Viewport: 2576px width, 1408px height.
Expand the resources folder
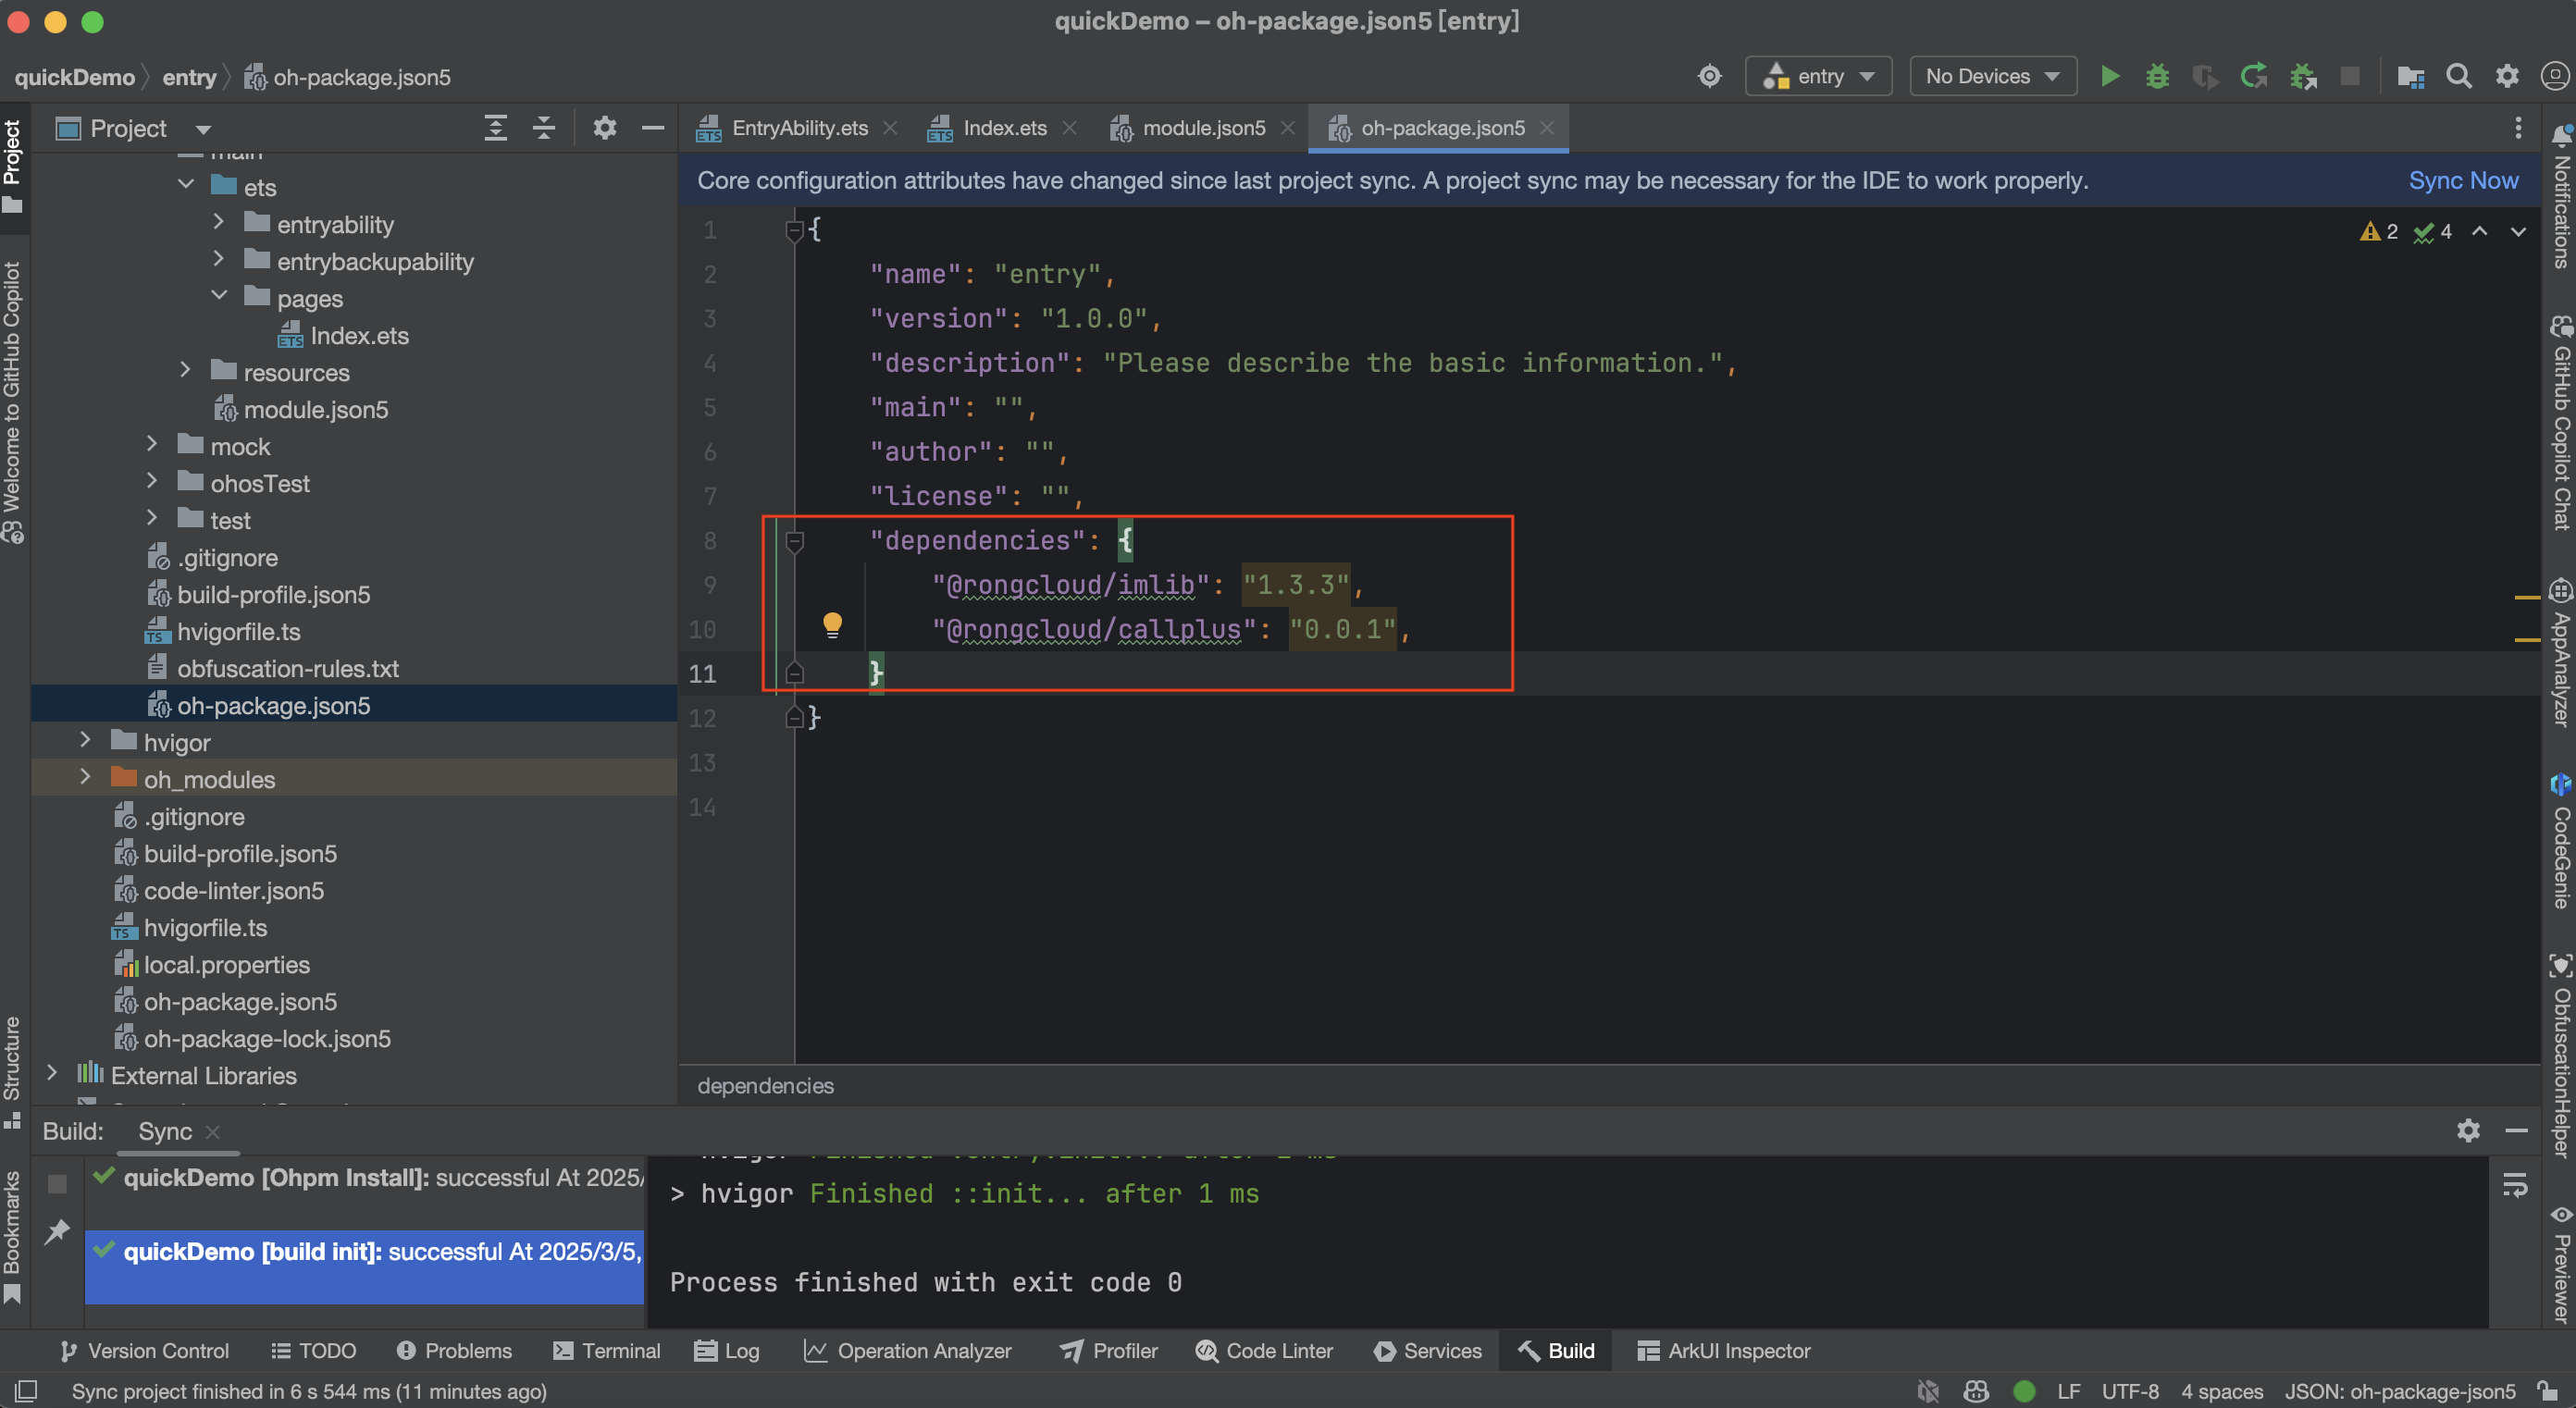186,370
